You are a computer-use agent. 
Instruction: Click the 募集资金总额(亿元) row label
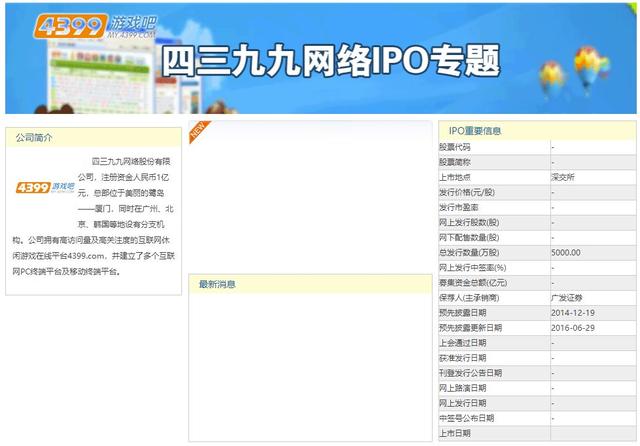point(473,283)
